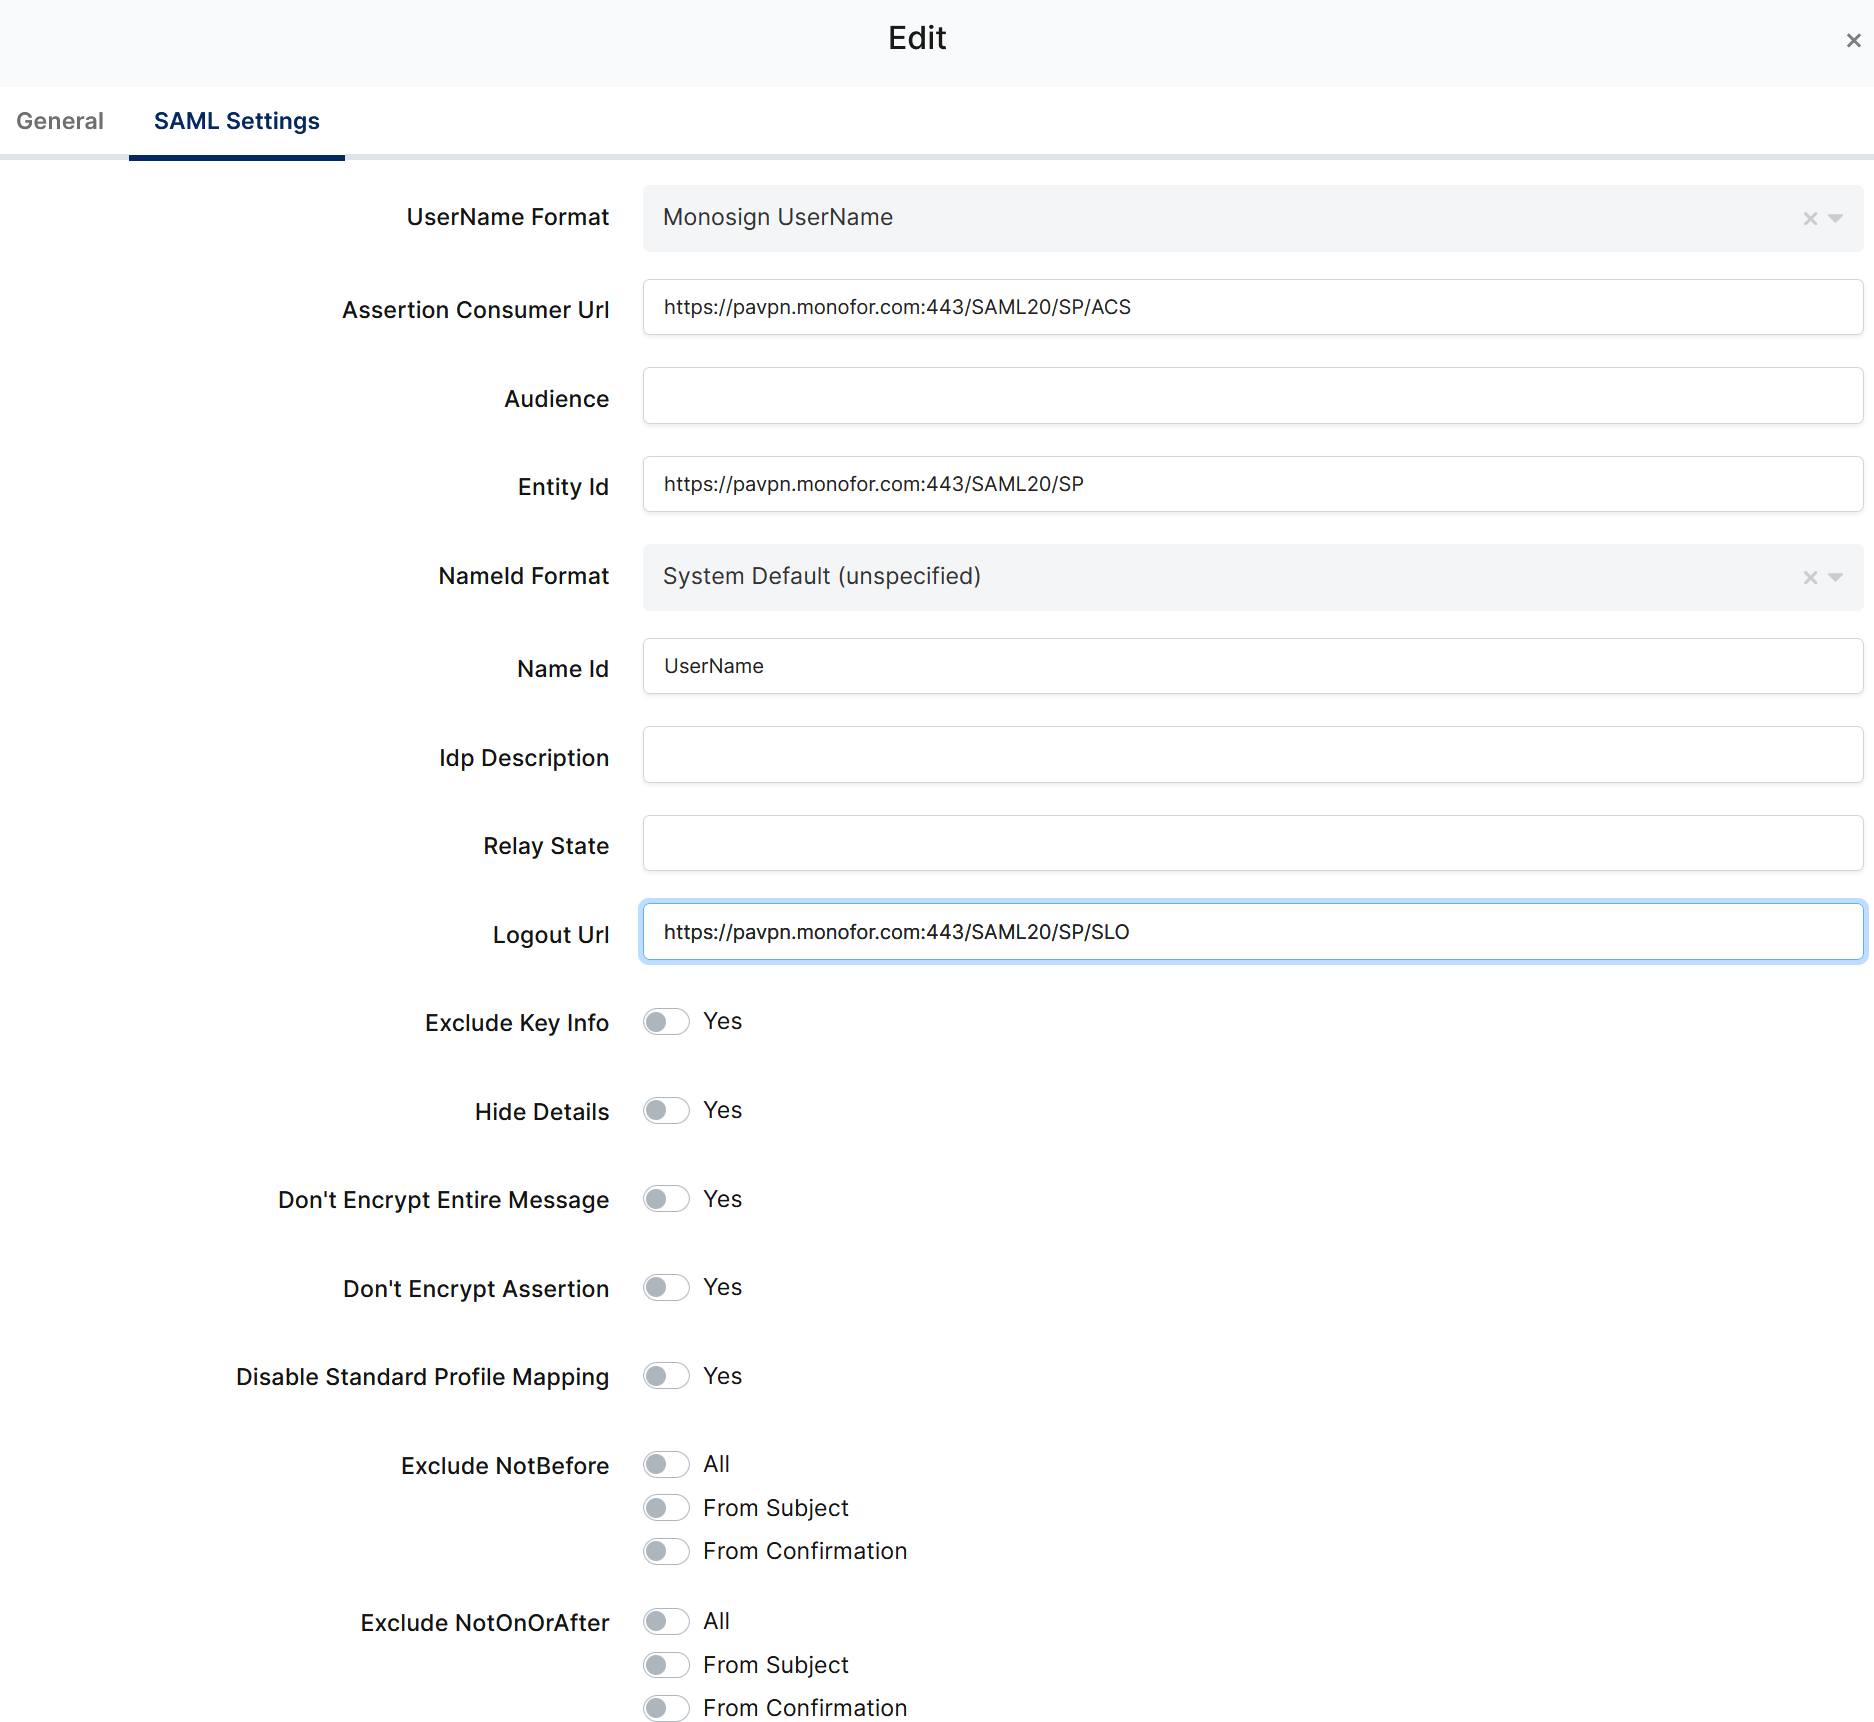Toggle Exclude NotBefore From Subject
Screen dimensions: 1874x1722
[x=666, y=1508]
